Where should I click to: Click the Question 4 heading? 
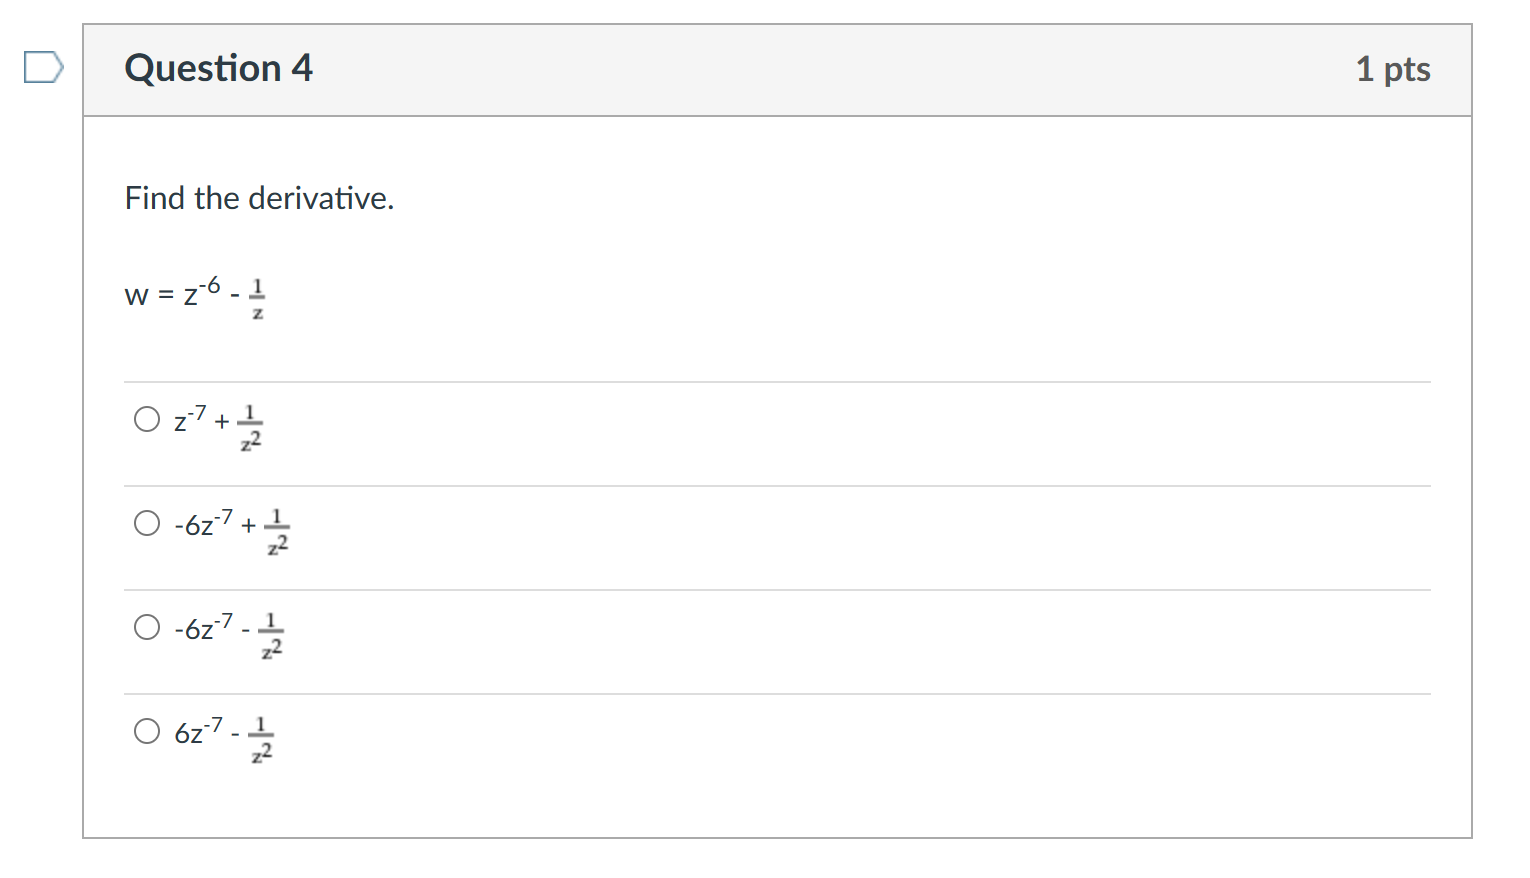pyautogui.click(x=218, y=68)
